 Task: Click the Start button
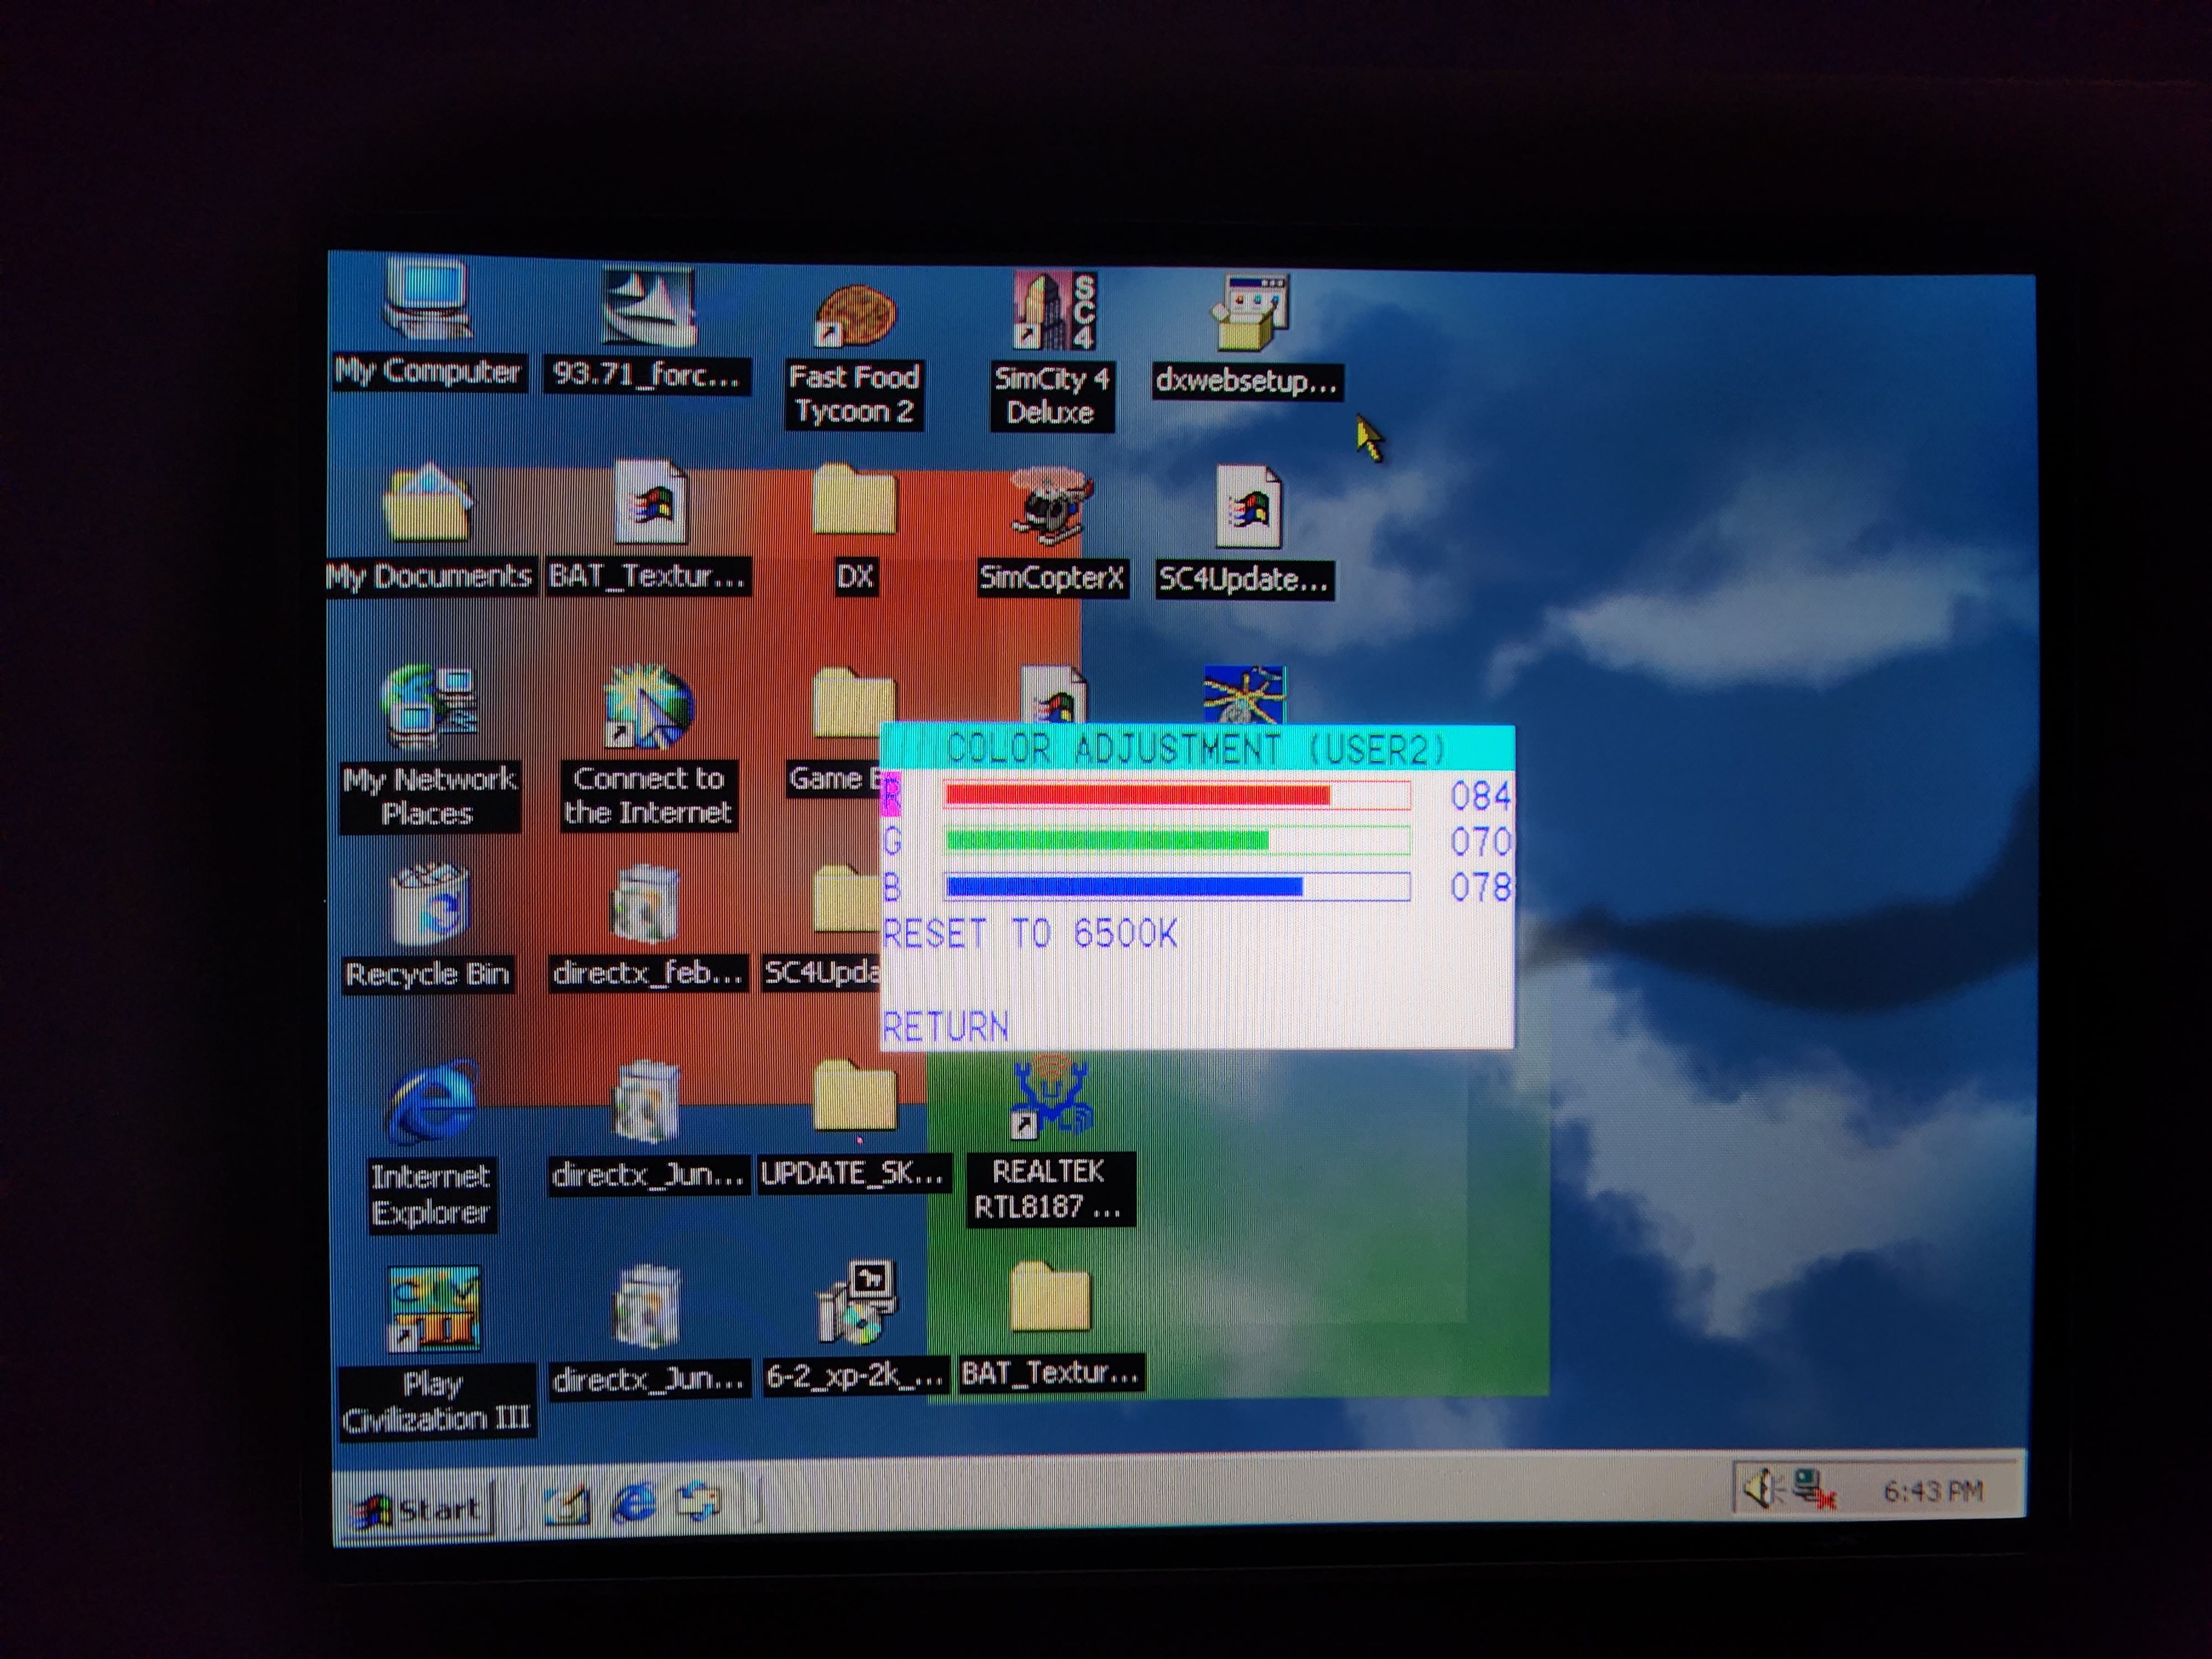click(420, 1508)
